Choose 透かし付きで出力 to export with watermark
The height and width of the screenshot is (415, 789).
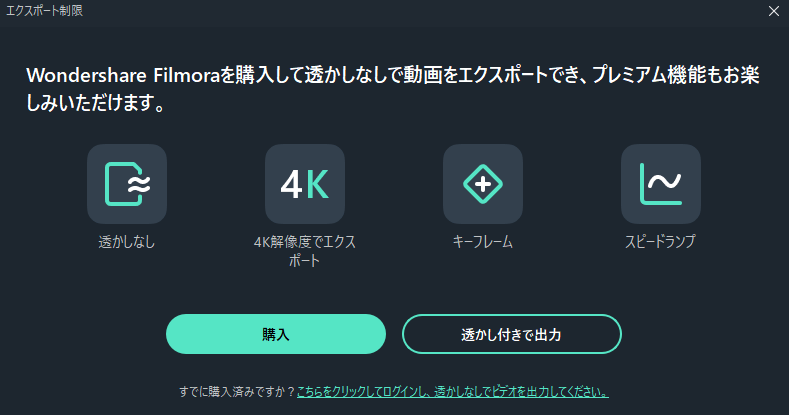tap(512, 334)
